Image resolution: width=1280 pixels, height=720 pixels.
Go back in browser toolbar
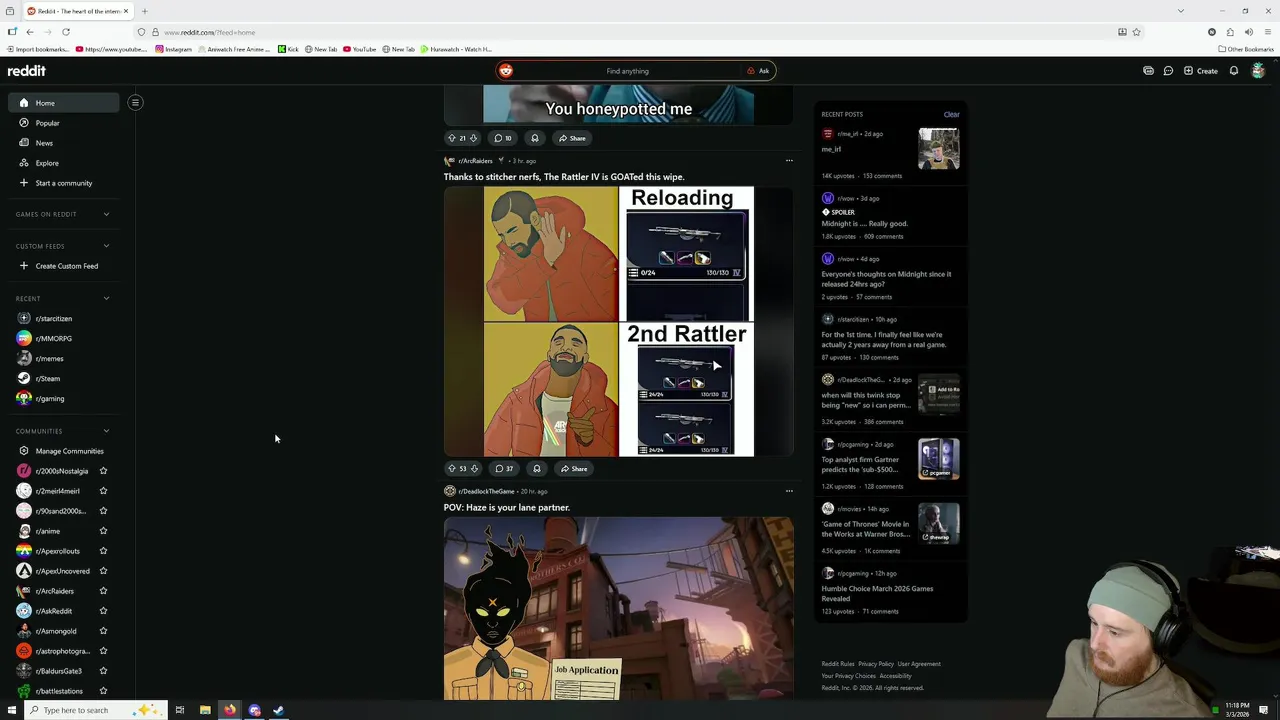(30, 32)
